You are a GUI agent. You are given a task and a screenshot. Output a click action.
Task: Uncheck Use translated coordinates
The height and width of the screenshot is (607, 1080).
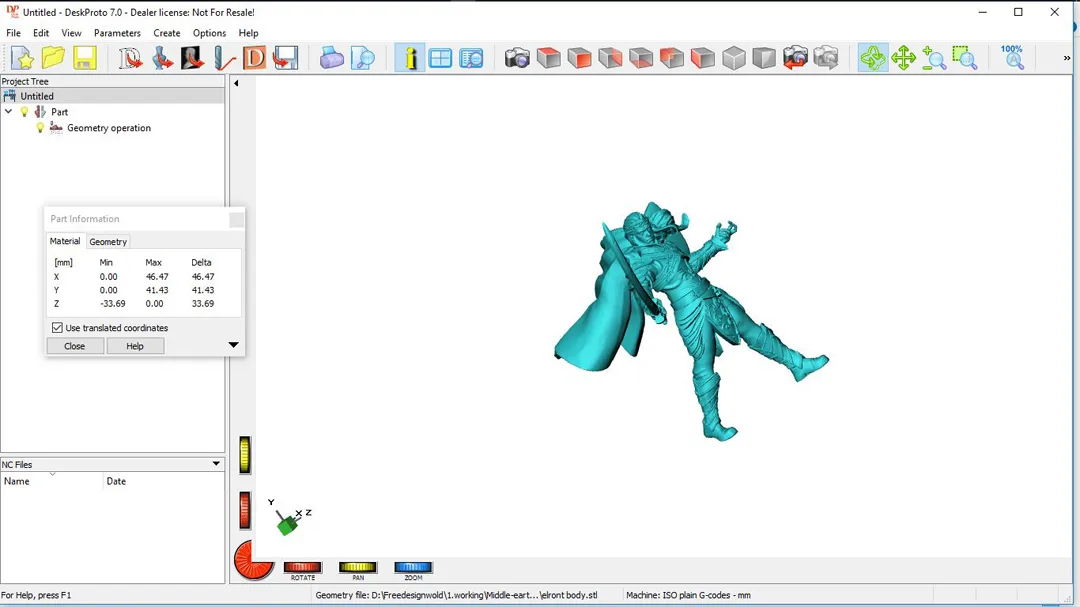[x=57, y=328]
